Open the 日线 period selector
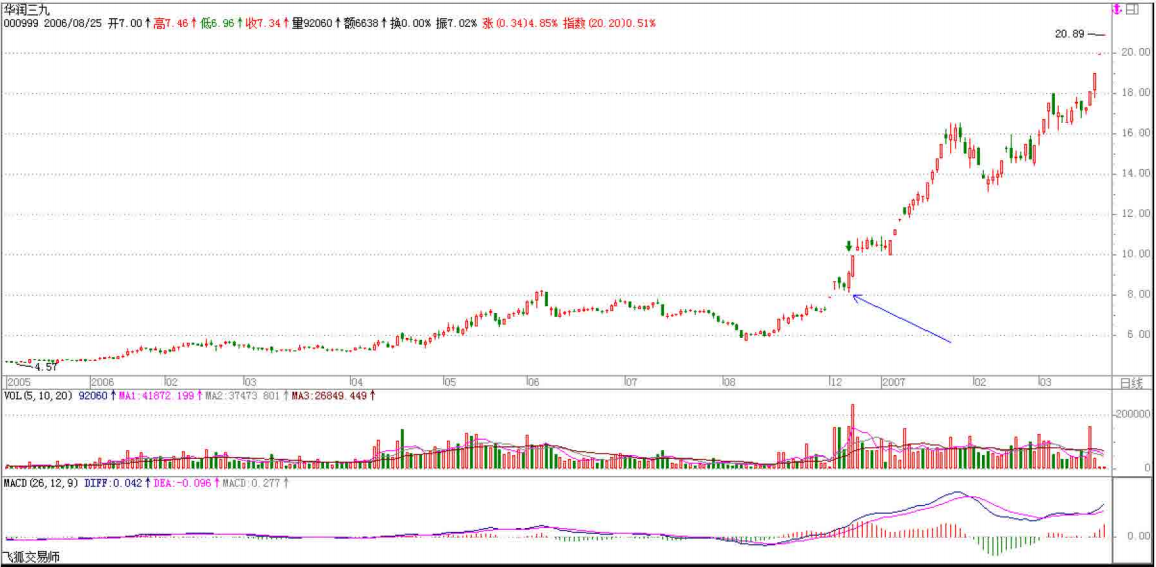This screenshot has height=567, width=1156. click(x=1131, y=383)
